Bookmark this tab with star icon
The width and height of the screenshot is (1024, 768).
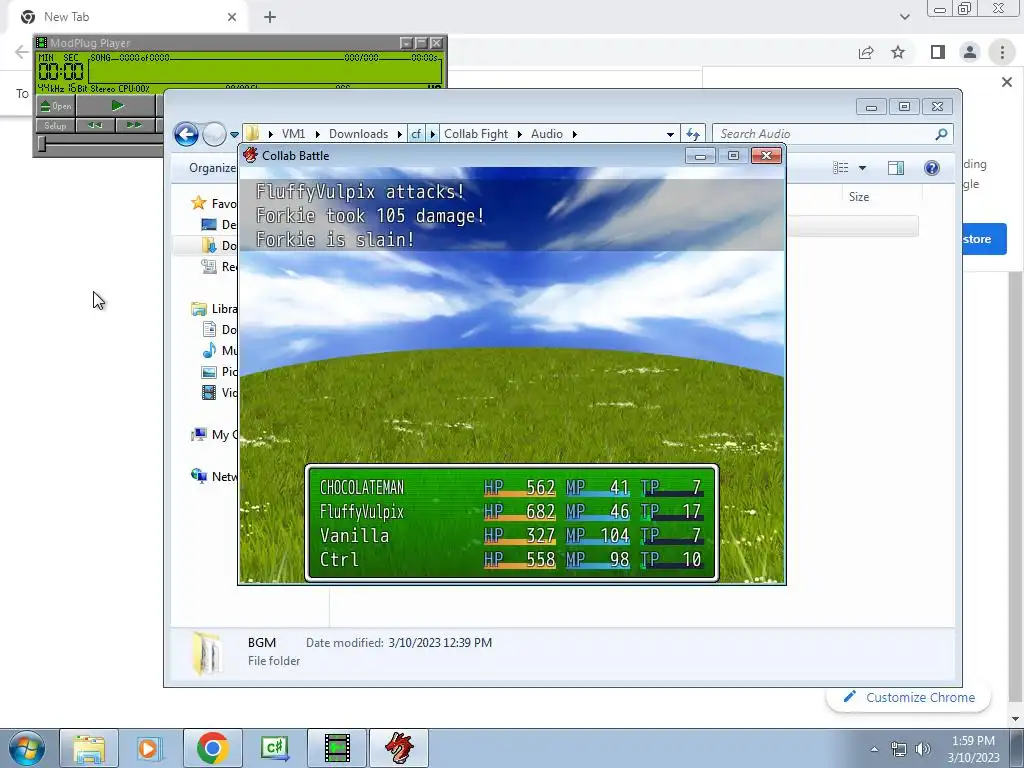(x=898, y=52)
